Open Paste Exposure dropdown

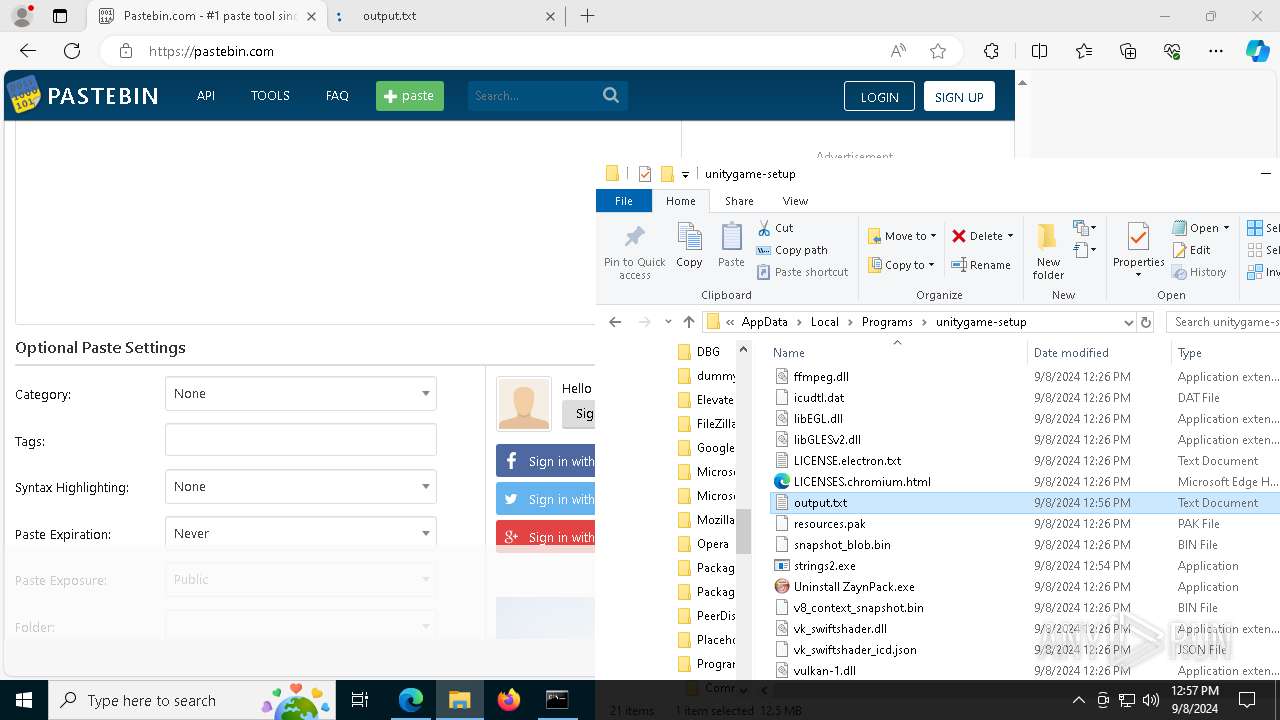[301, 580]
